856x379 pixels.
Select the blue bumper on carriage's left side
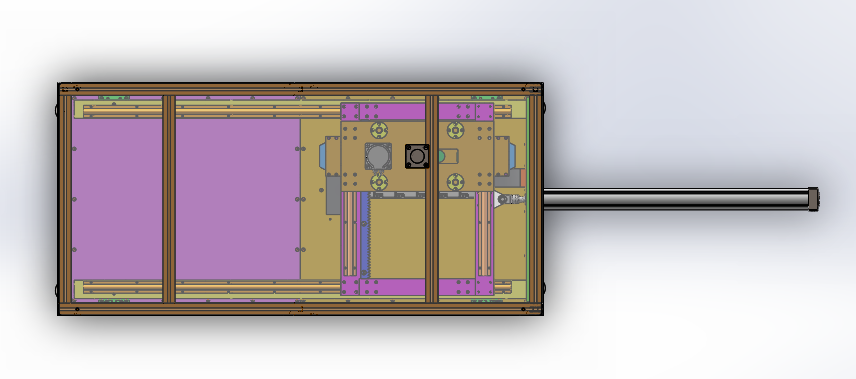tap(323, 156)
